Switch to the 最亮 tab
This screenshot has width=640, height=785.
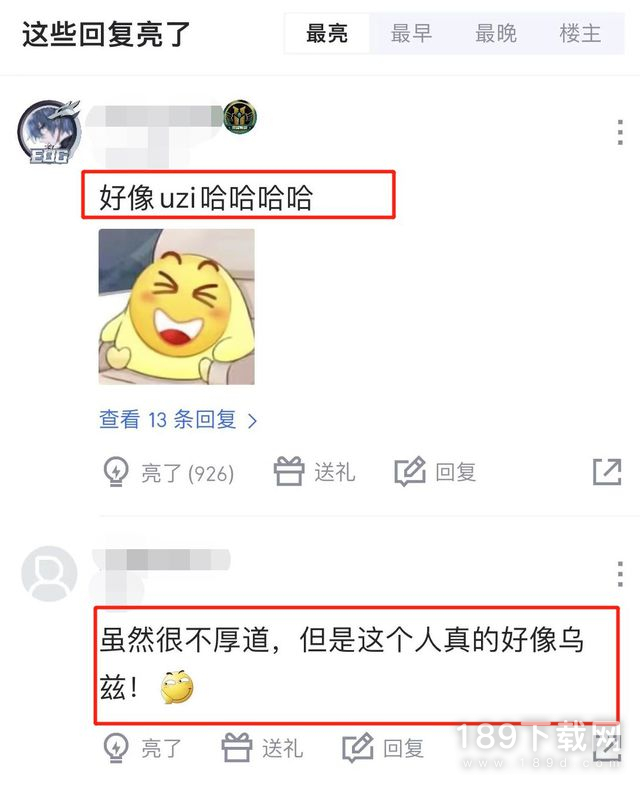tap(327, 34)
